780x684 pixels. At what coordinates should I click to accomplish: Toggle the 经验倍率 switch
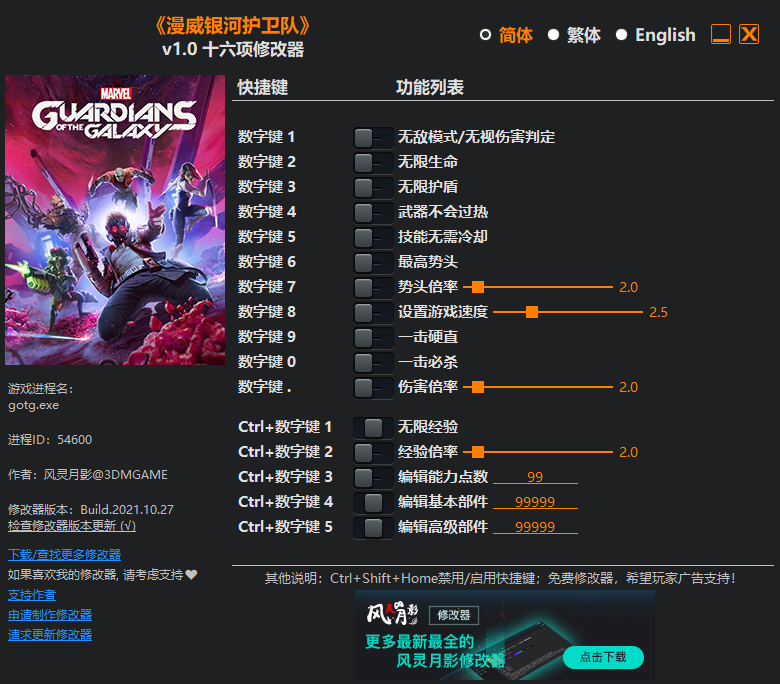pyautogui.click(x=373, y=453)
